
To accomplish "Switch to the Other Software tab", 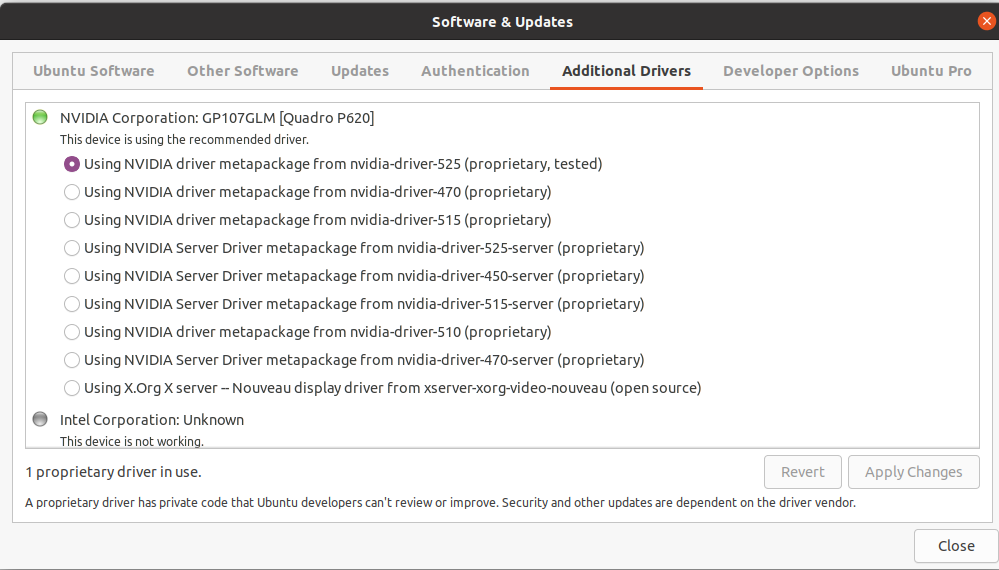I will point(243,71).
